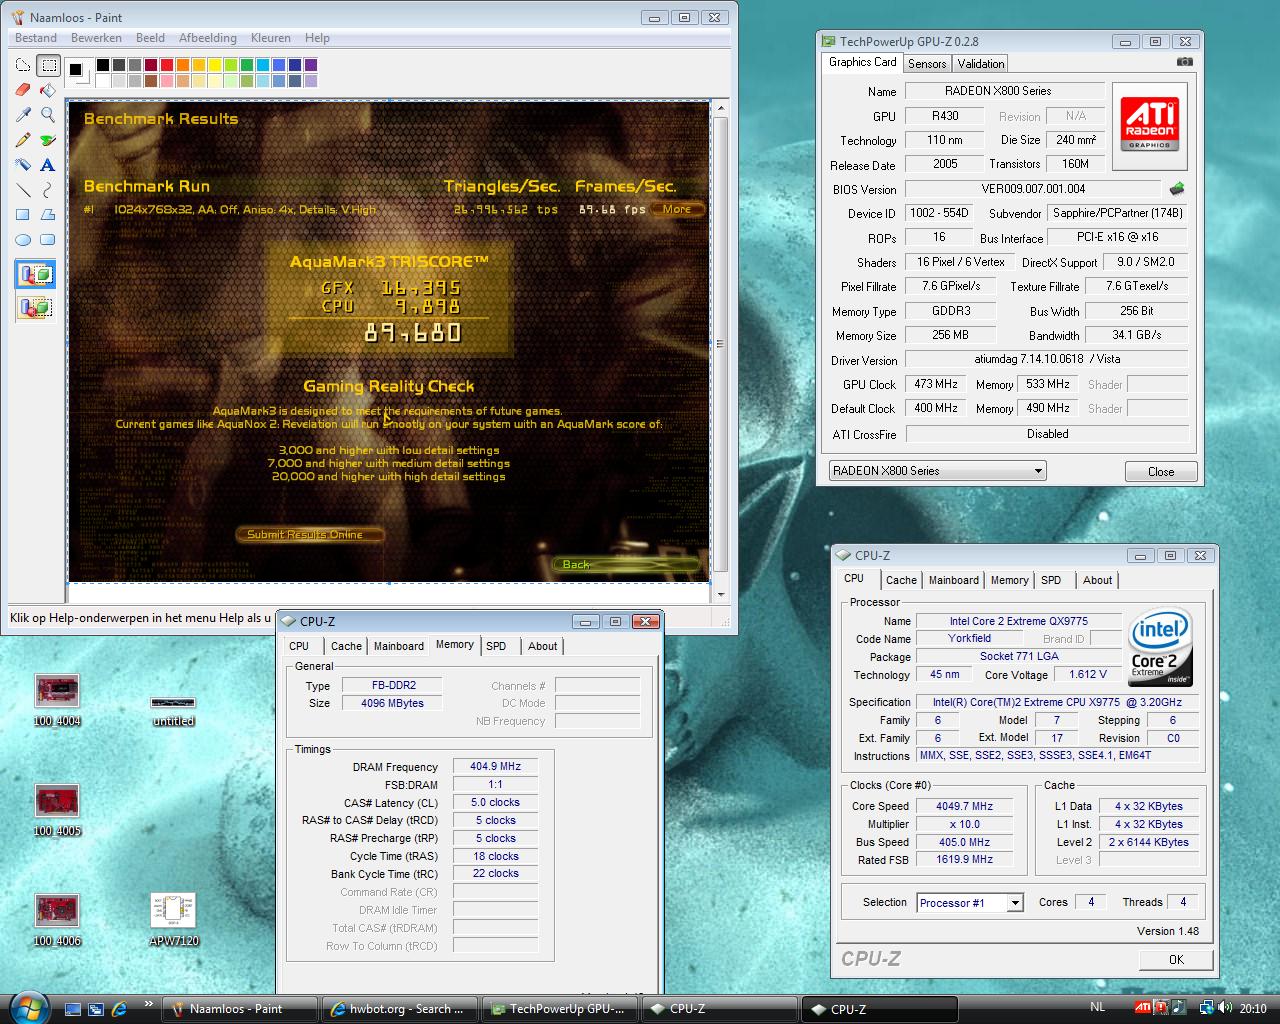Choose the Polygon shape tool
This screenshot has width=1280, height=1024.
coord(47,215)
